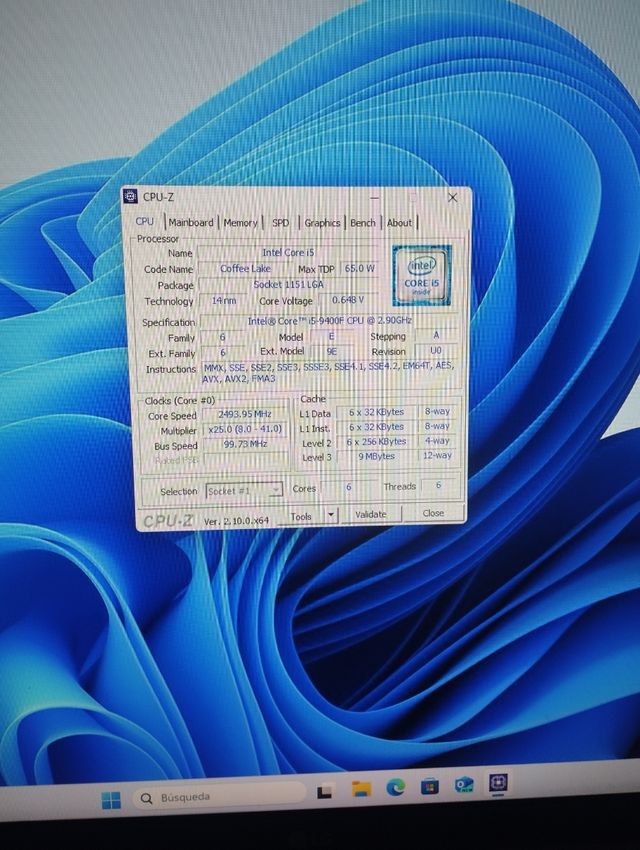Image resolution: width=640 pixels, height=850 pixels.
Task: Open the Socket #1 selection dropdown
Action: pyautogui.click(x=244, y=491)
